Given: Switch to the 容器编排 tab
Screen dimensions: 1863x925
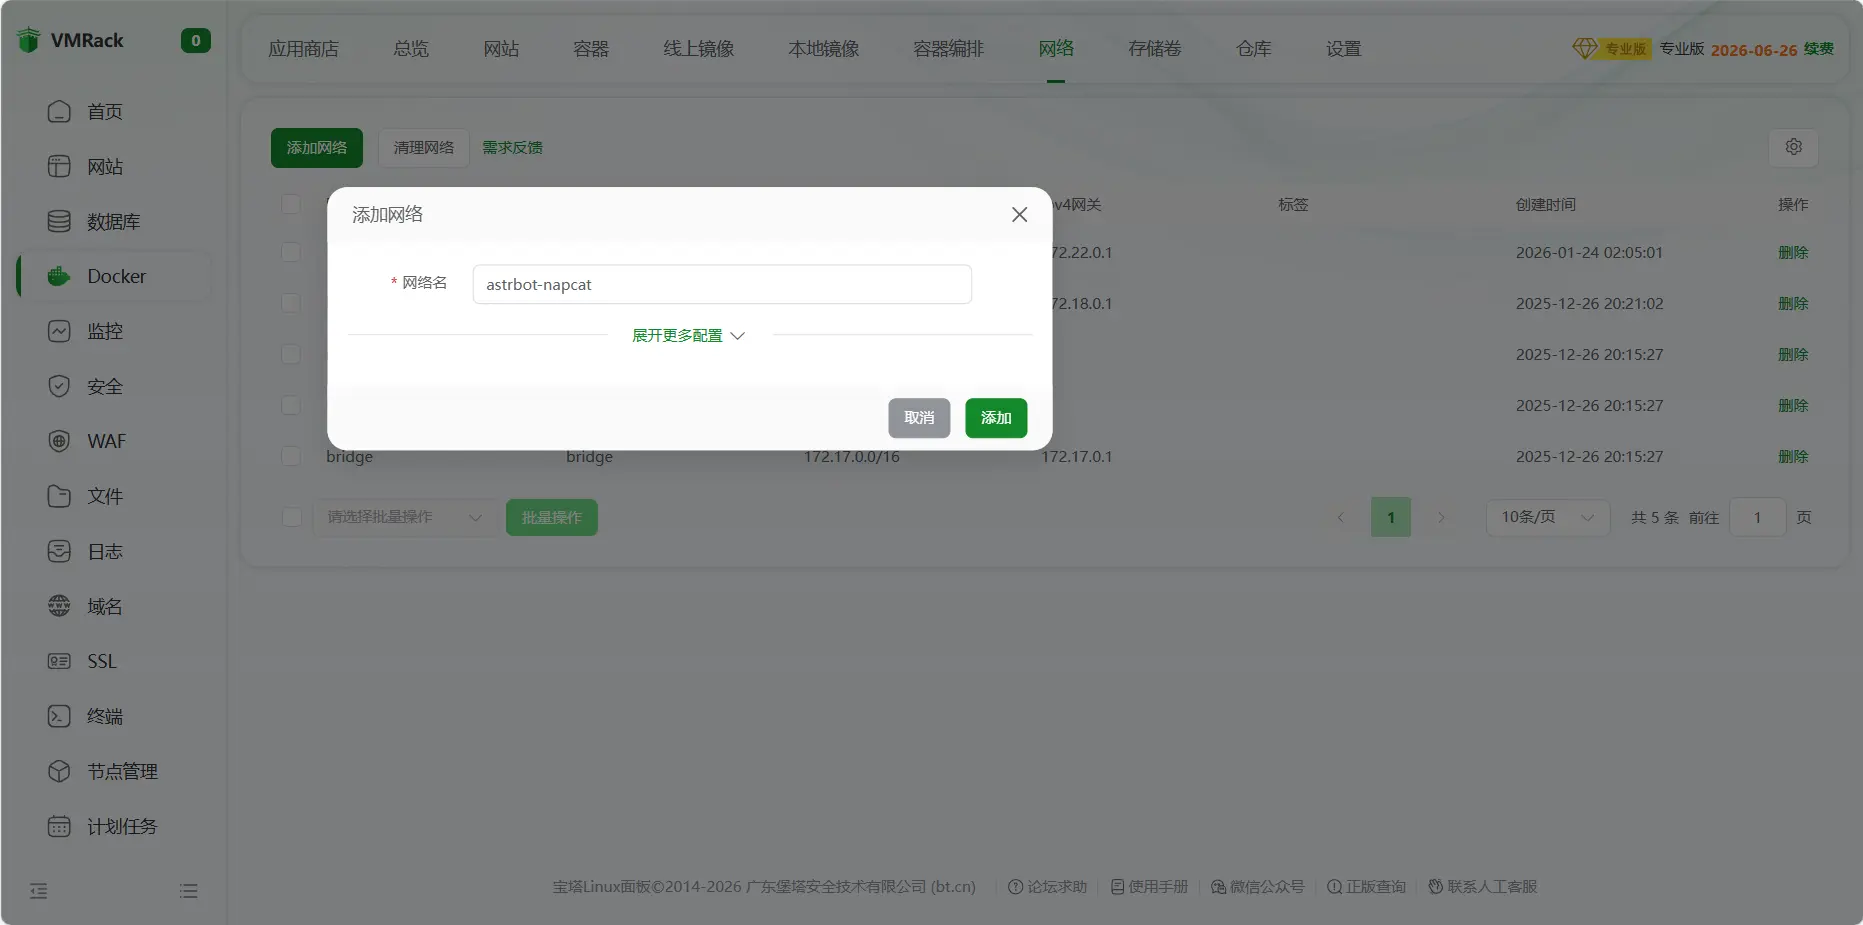Looking at the screenshot, I should click(x=947, y=48).
